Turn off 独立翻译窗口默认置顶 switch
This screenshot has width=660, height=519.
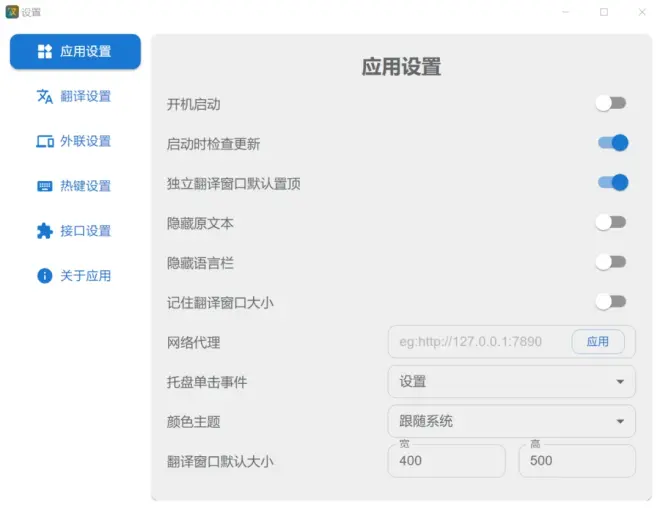[612, 182]
